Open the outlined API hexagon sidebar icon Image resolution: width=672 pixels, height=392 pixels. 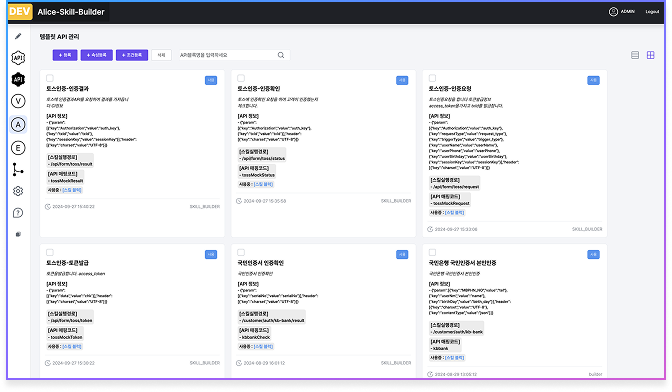(x=18, y=57)
